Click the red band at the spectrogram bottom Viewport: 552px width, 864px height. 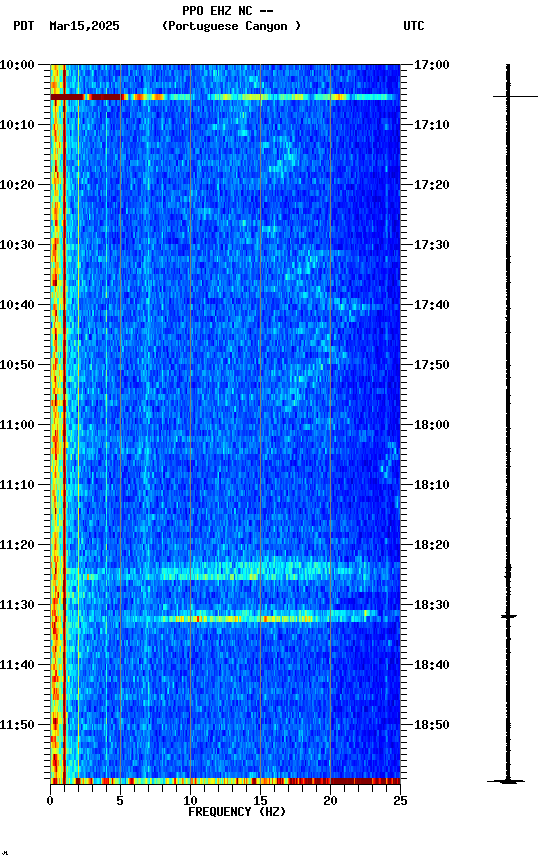[225, 781]
